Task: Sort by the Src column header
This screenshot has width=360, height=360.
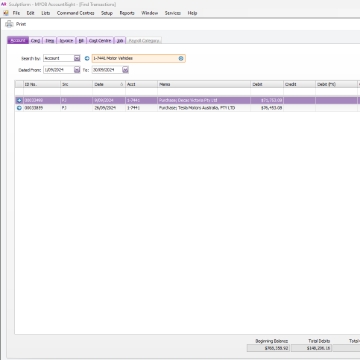Action: 76,84
